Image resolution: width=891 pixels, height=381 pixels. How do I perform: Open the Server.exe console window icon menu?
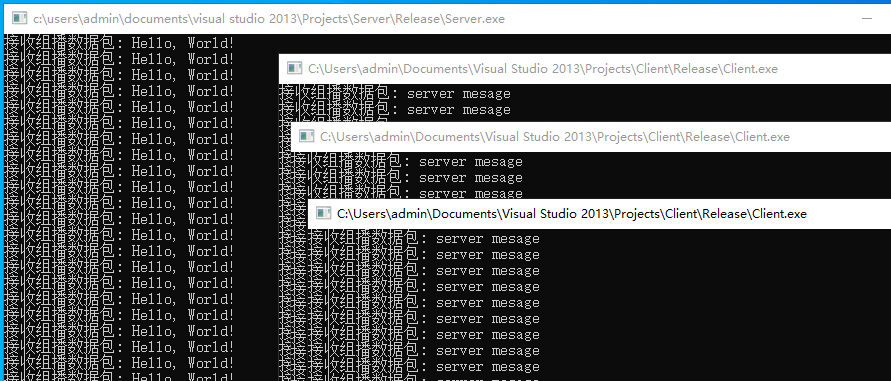(x=19, y=18)
